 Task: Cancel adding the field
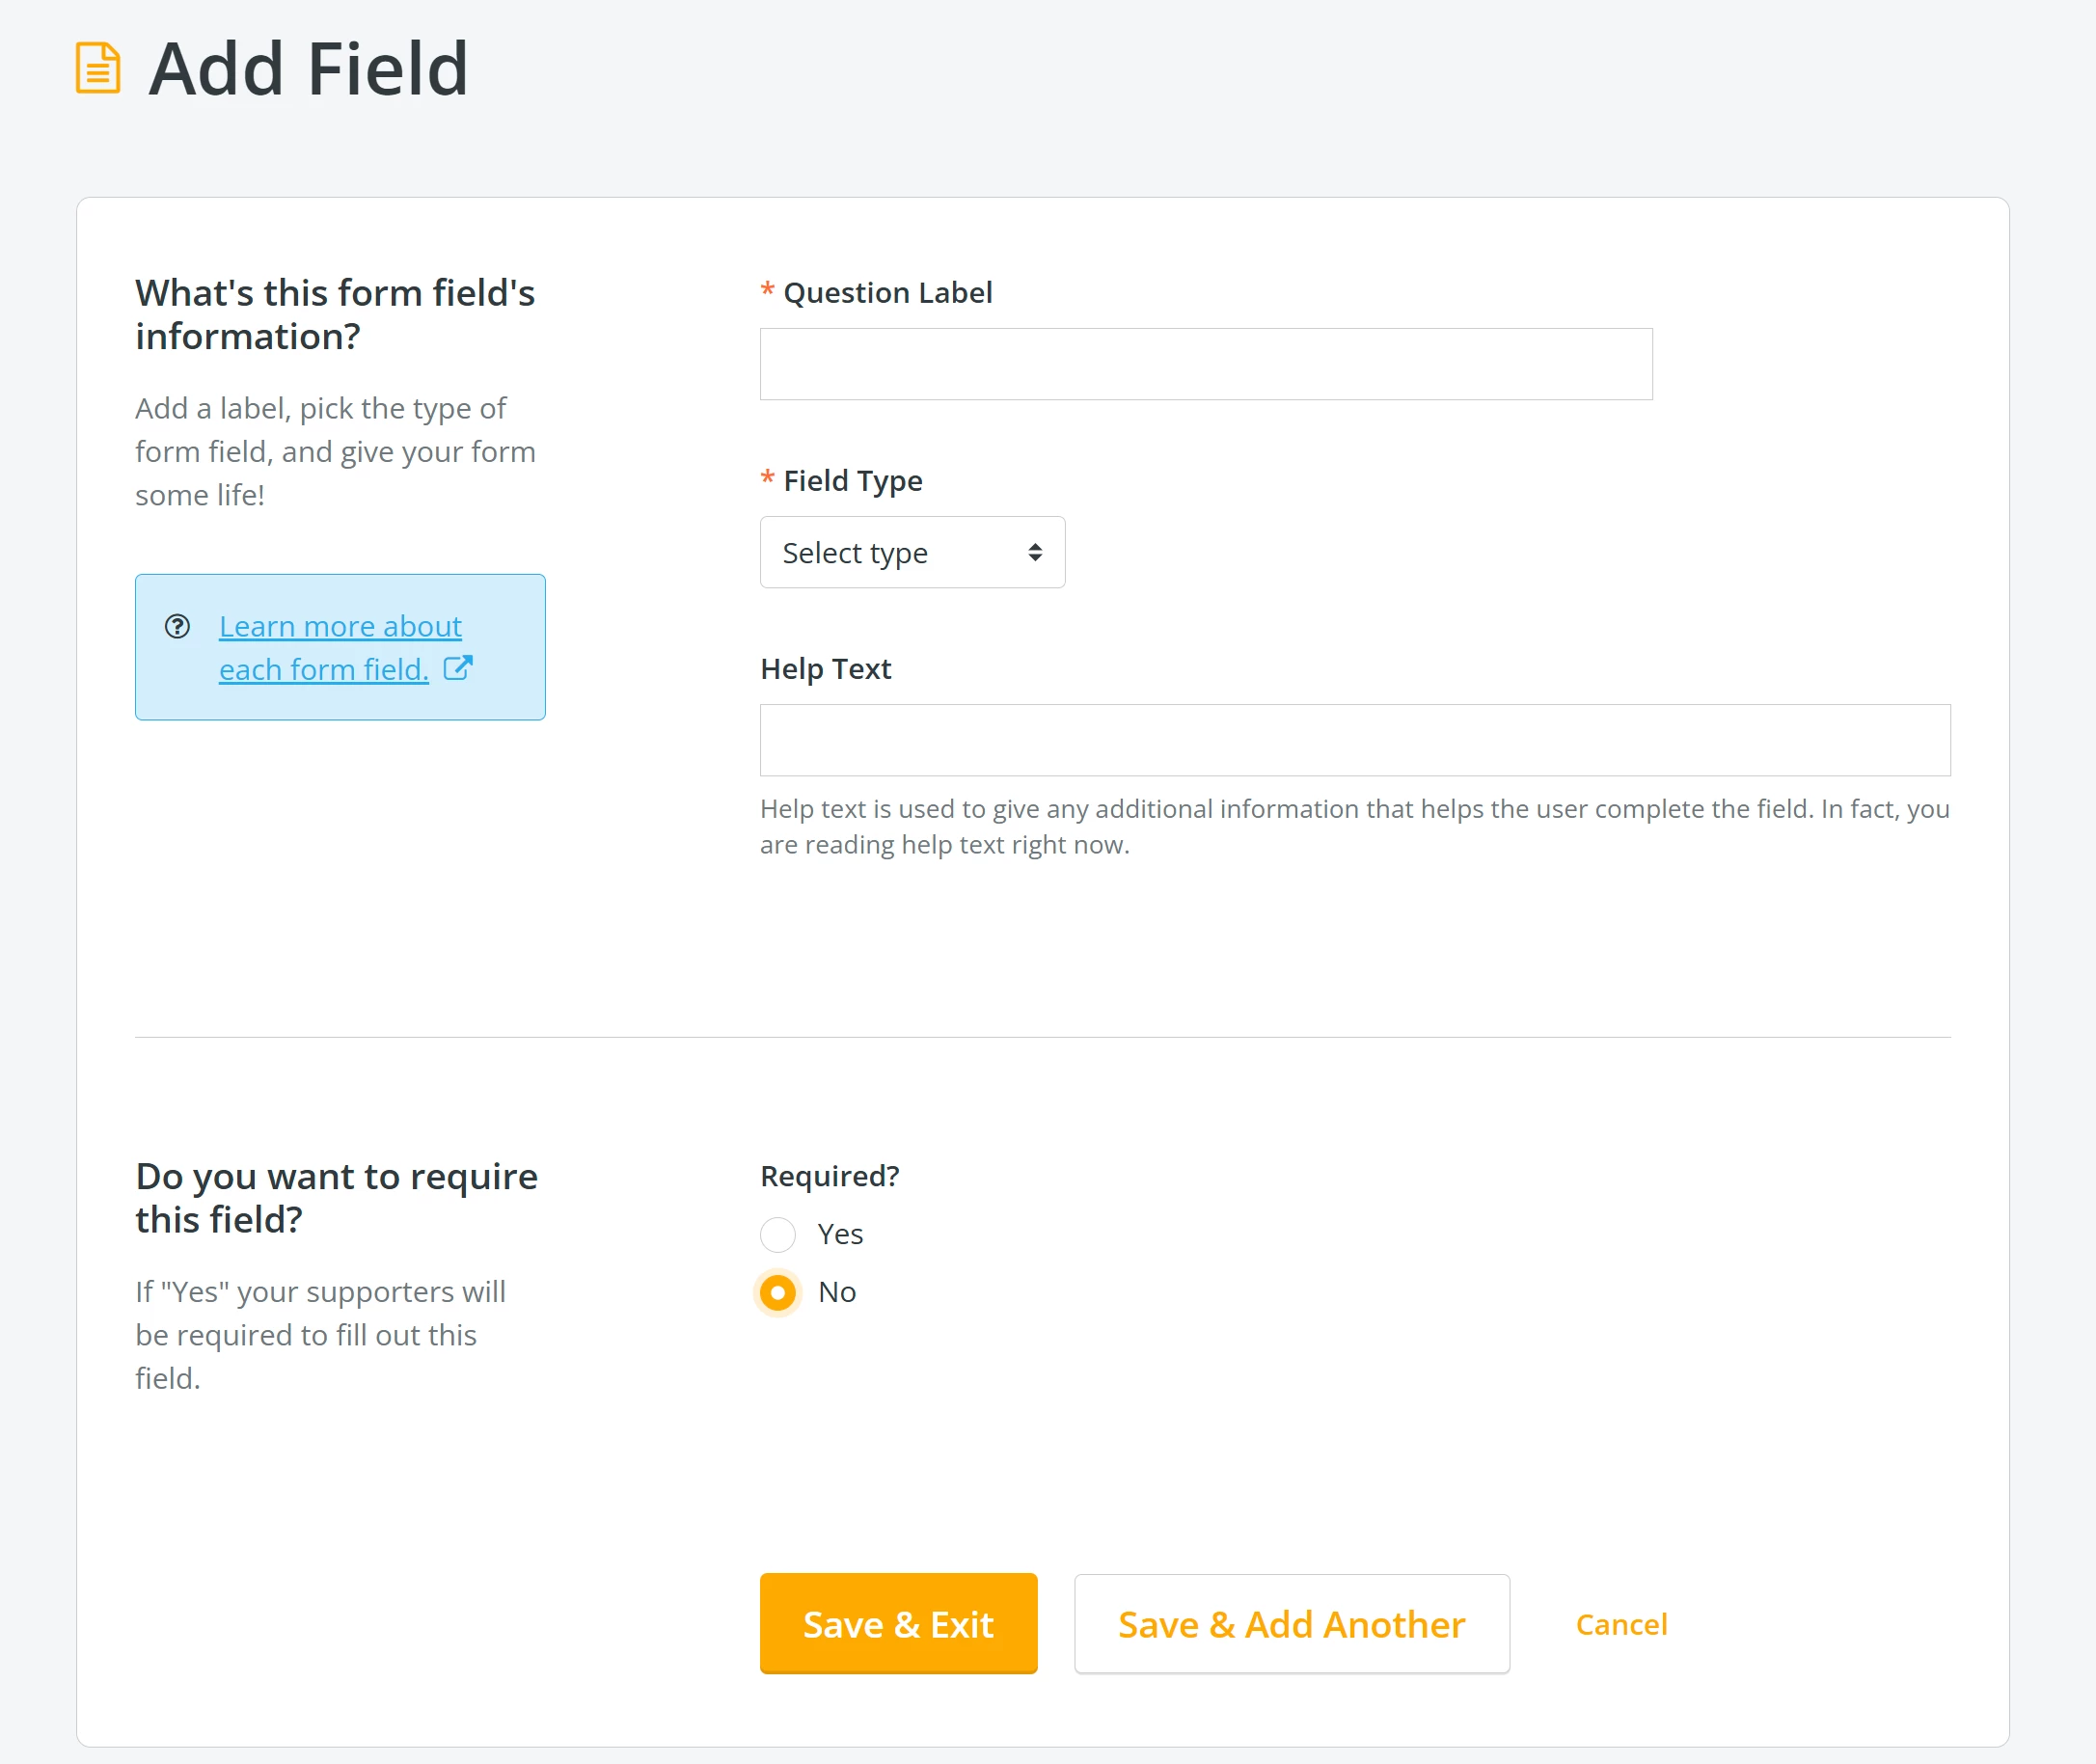1621,1624
